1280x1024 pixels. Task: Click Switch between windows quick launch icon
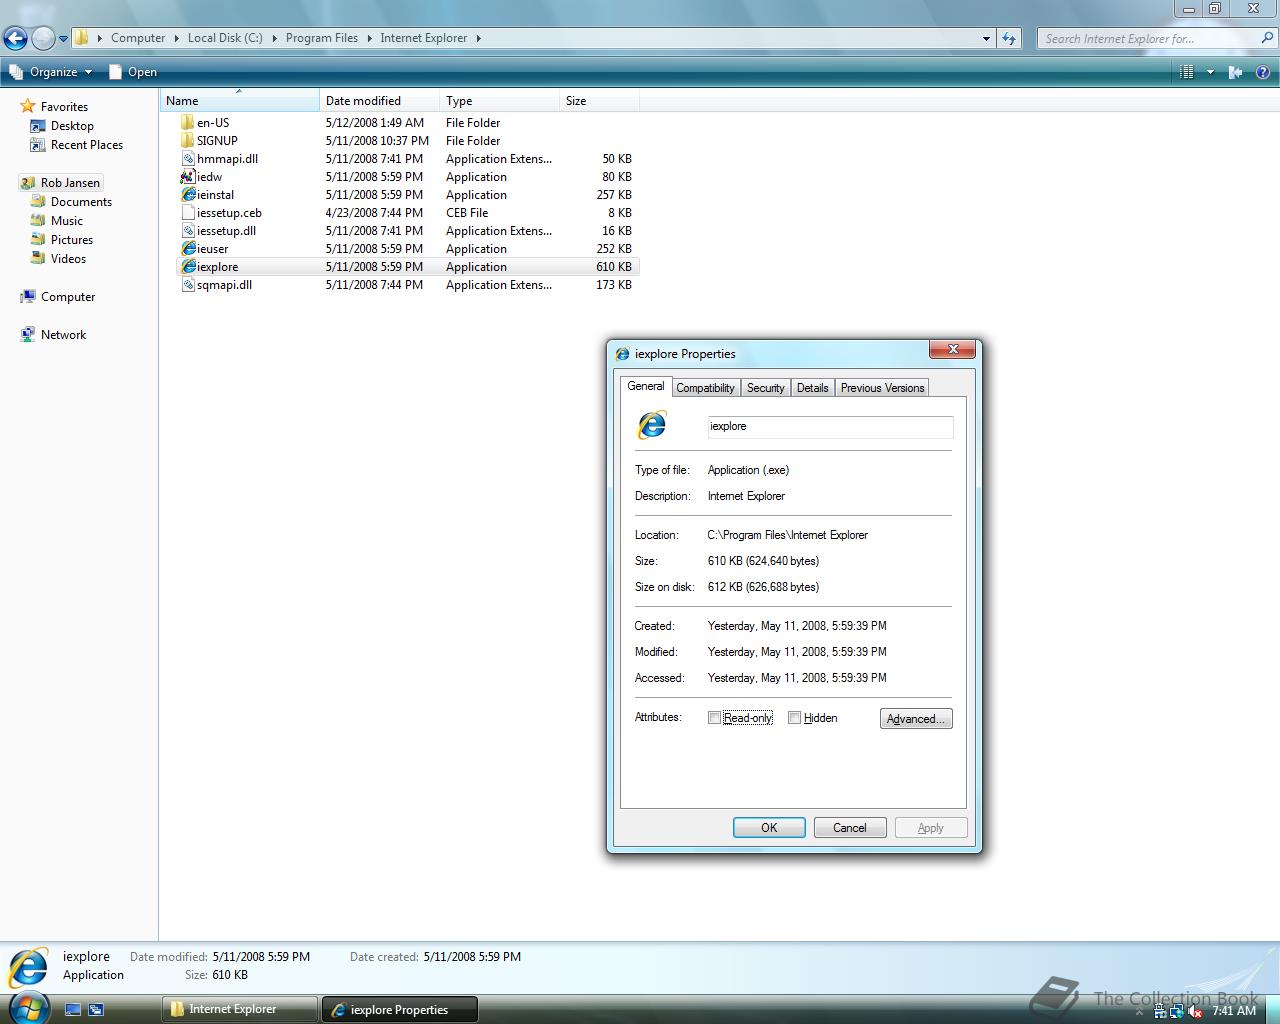tap(96, 1010)
